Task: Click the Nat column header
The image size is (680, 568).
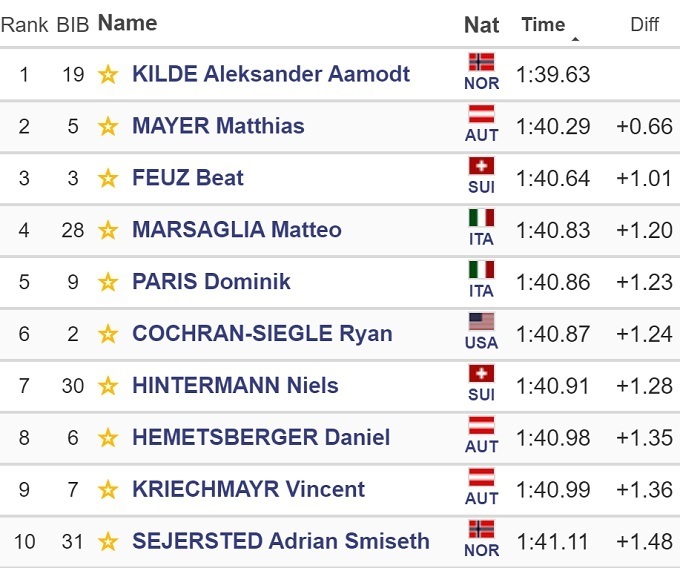Action: (x=481, y=24)
